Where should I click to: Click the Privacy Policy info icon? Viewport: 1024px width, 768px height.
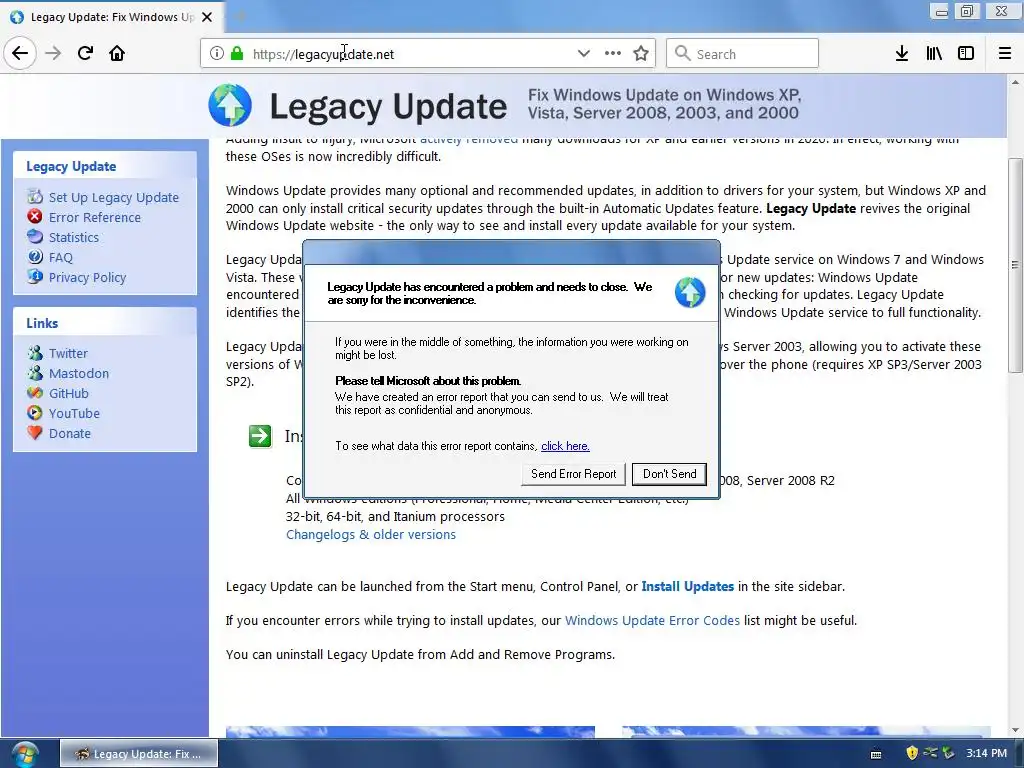[x=35, y=276]
